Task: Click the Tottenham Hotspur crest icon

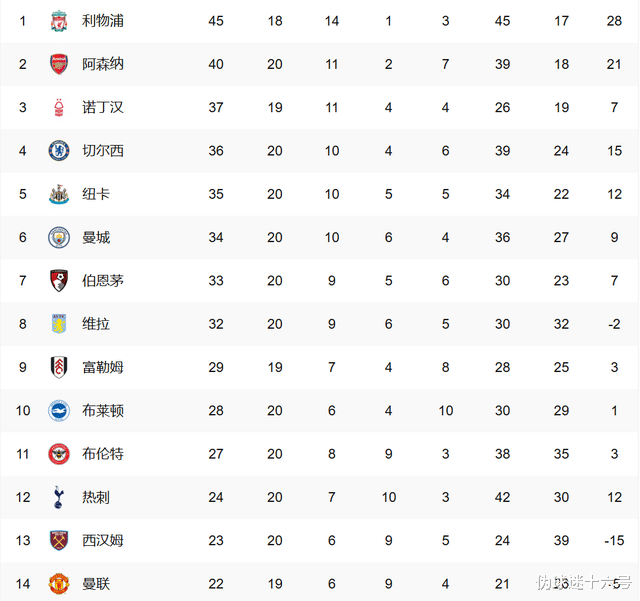Action: click(59, 497)
